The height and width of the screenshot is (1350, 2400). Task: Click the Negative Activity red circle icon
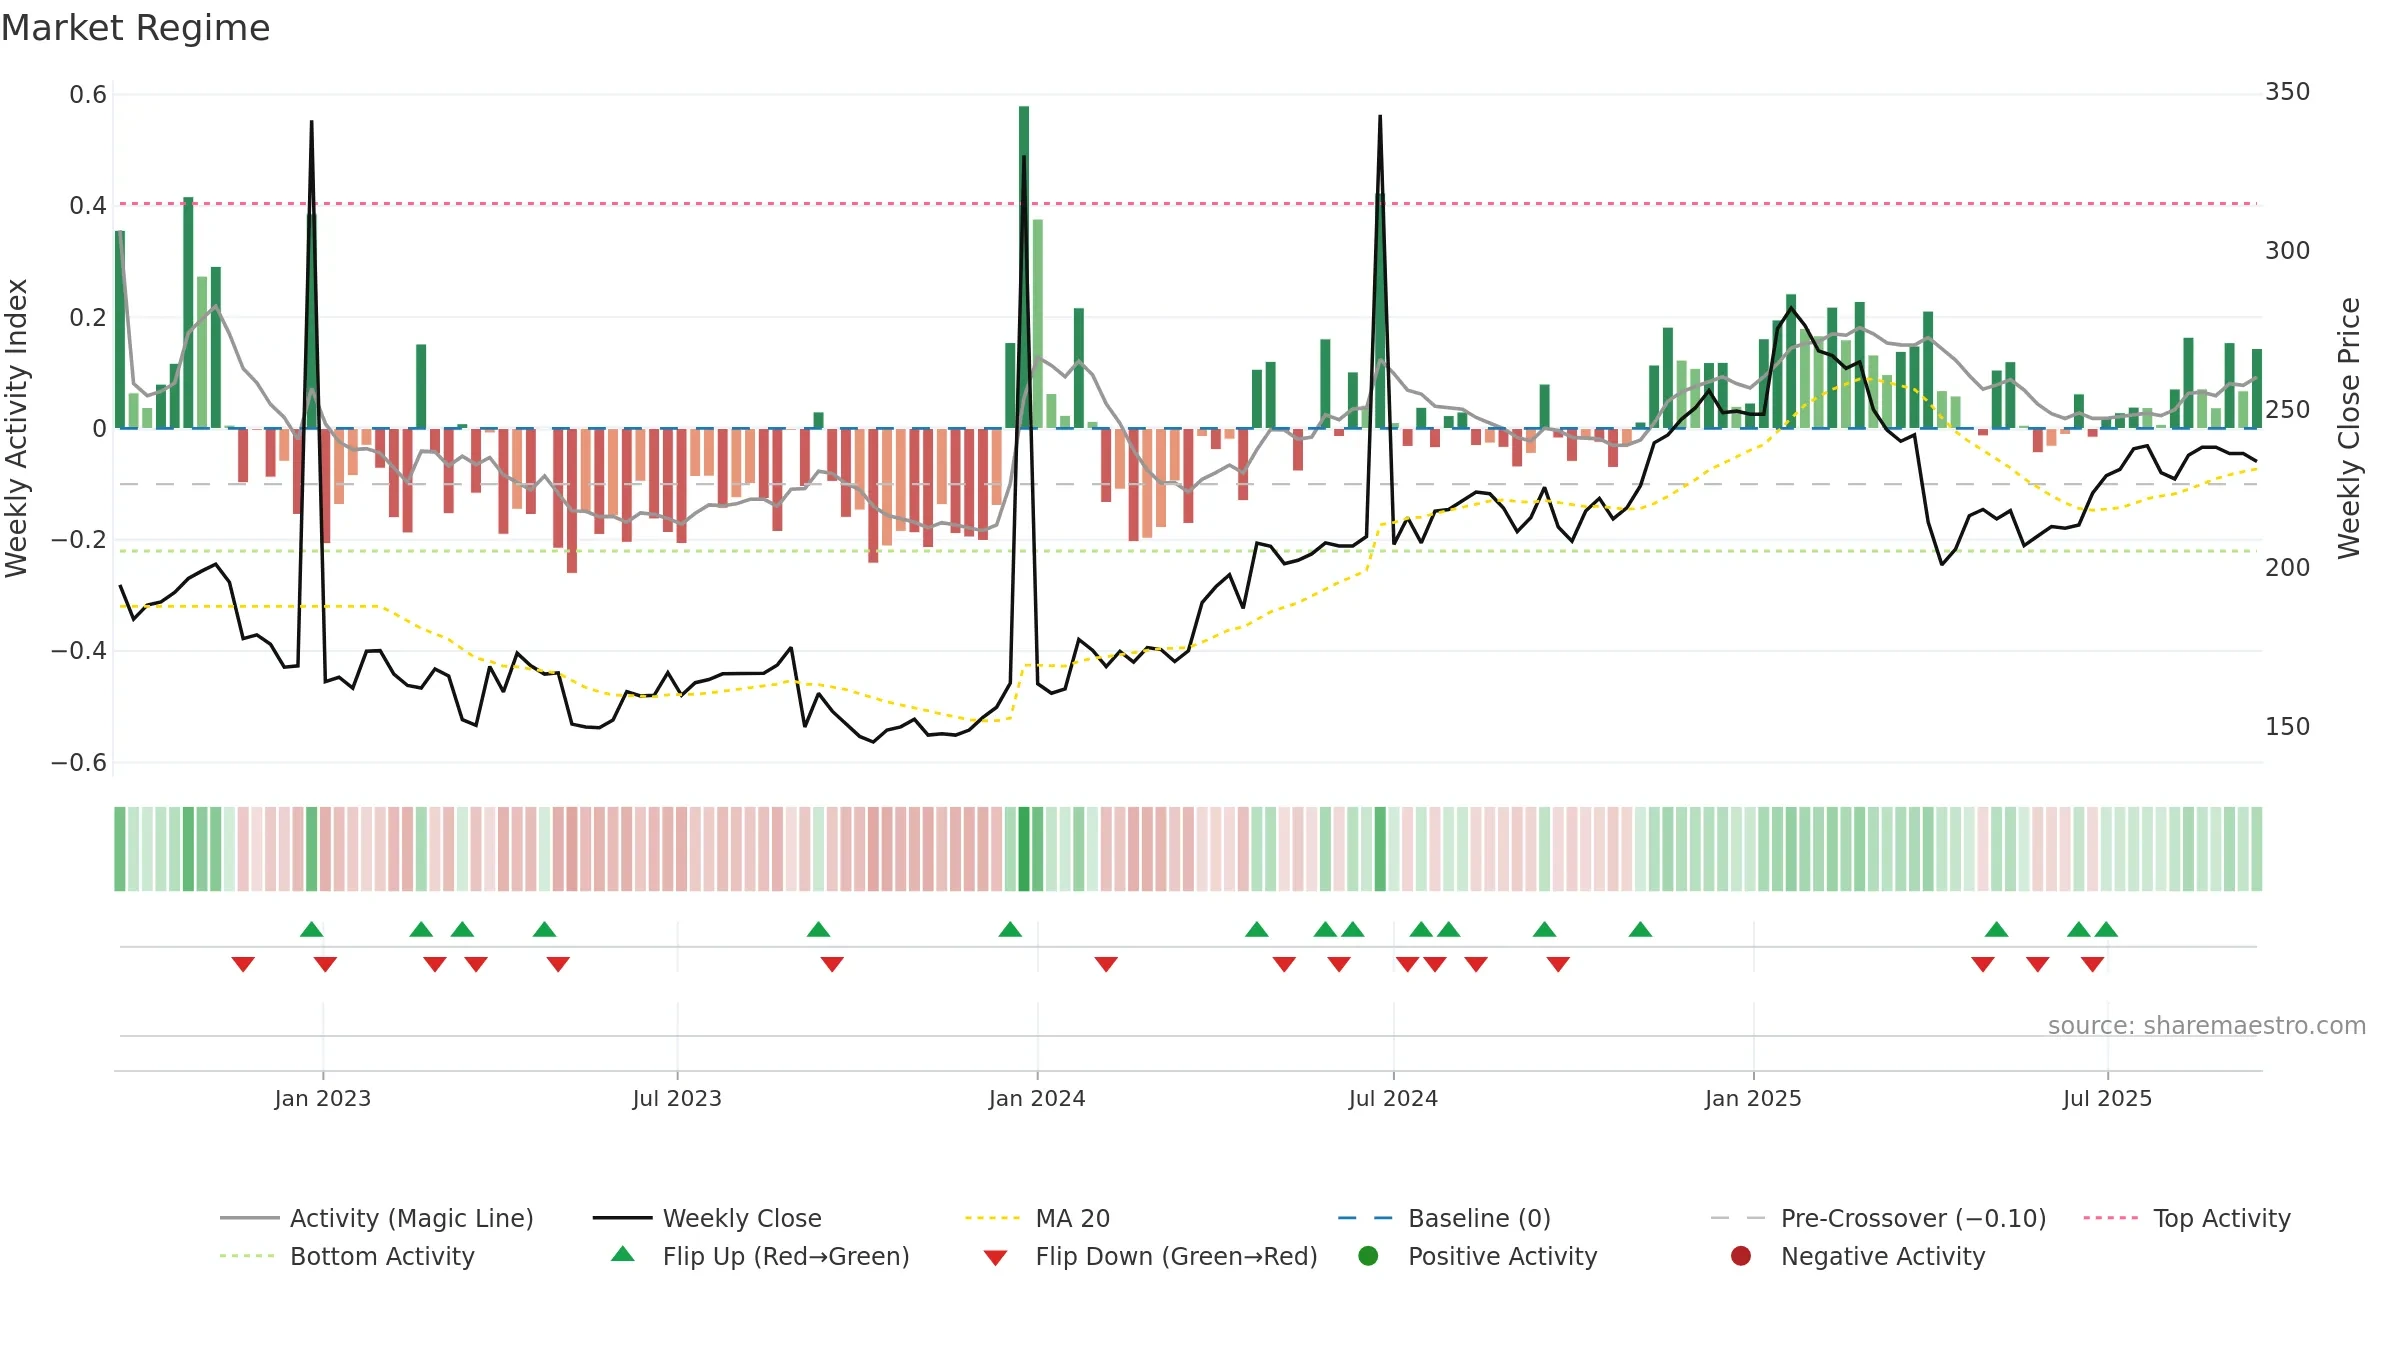pyautogui.click(x=1741, y=1255)
